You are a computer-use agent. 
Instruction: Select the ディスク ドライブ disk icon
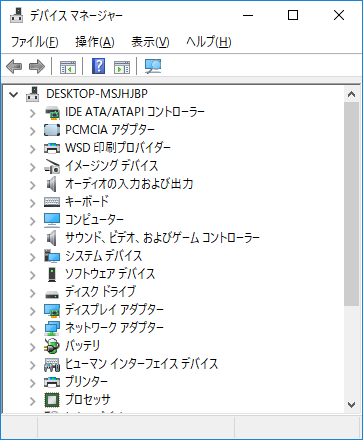(52, 294)
